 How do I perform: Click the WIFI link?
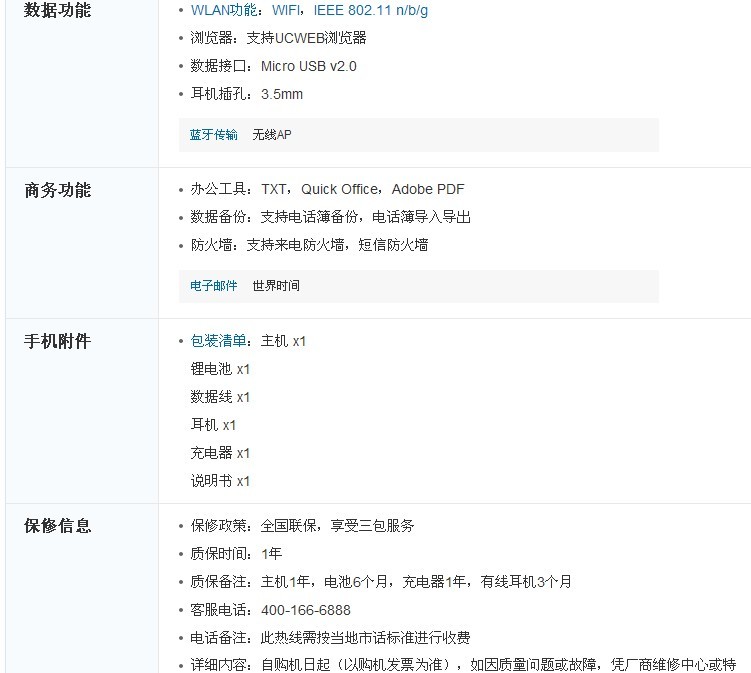click(x=289, y=10)
